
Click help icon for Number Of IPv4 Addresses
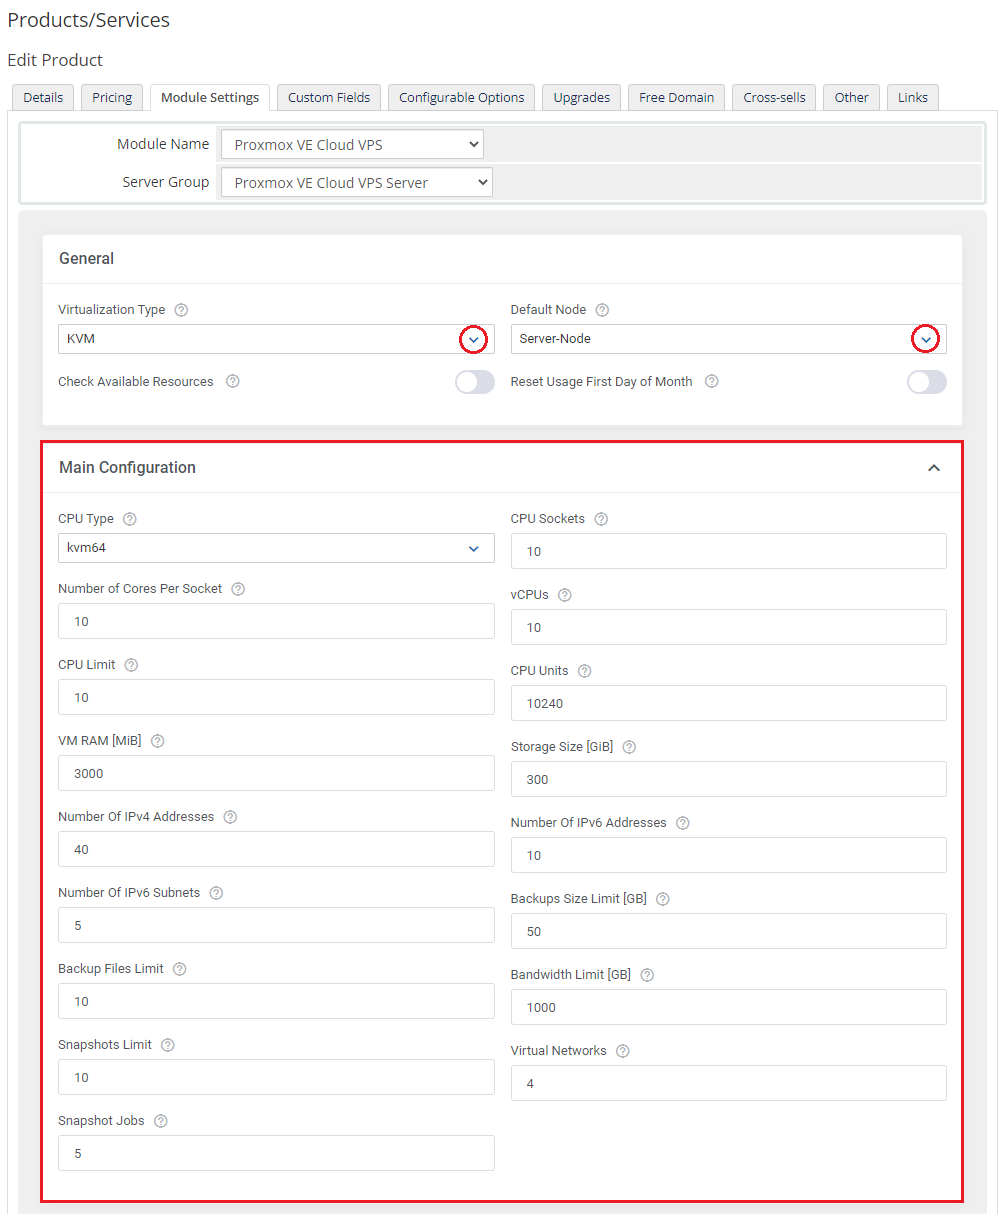(x=230, y=817)
